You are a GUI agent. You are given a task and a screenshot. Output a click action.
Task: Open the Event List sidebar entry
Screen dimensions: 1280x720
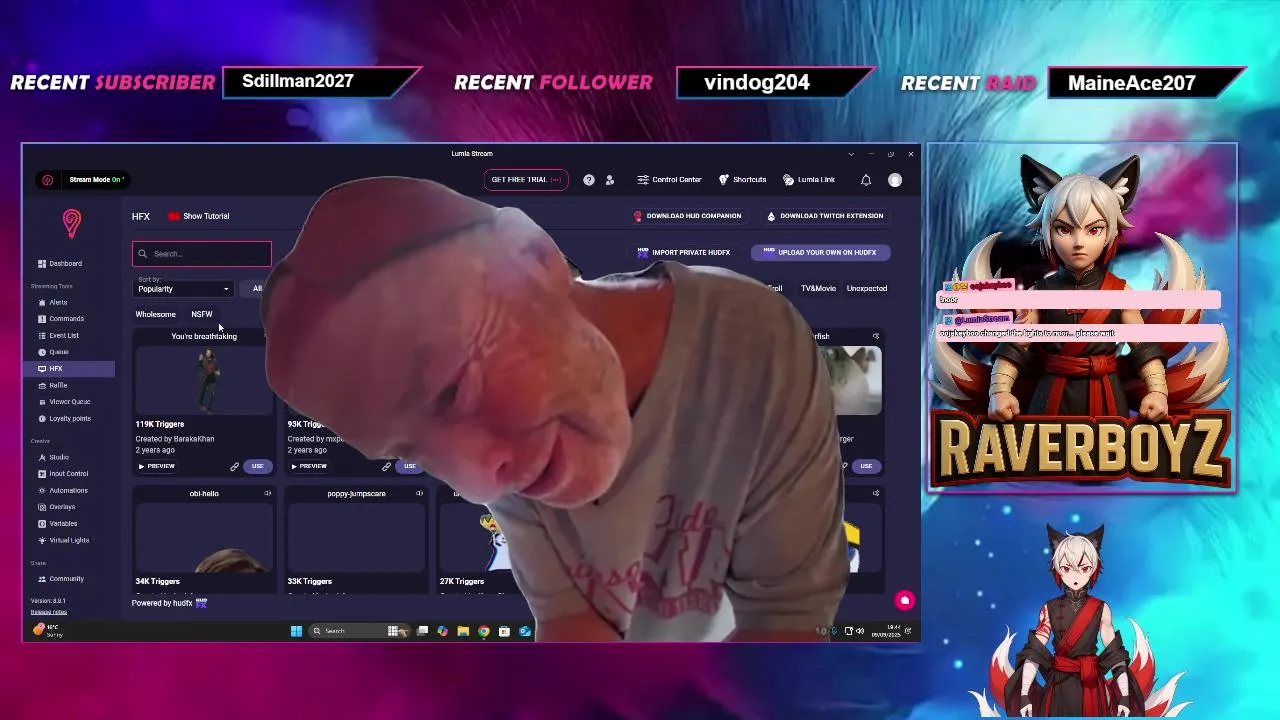click(58, 336)
